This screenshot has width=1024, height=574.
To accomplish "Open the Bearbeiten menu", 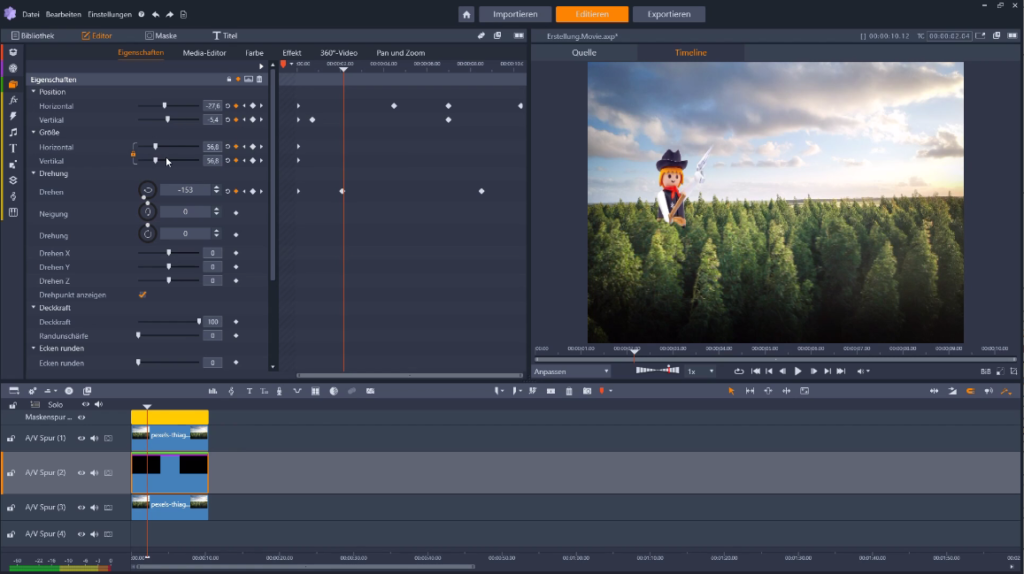I will [63, 14].
